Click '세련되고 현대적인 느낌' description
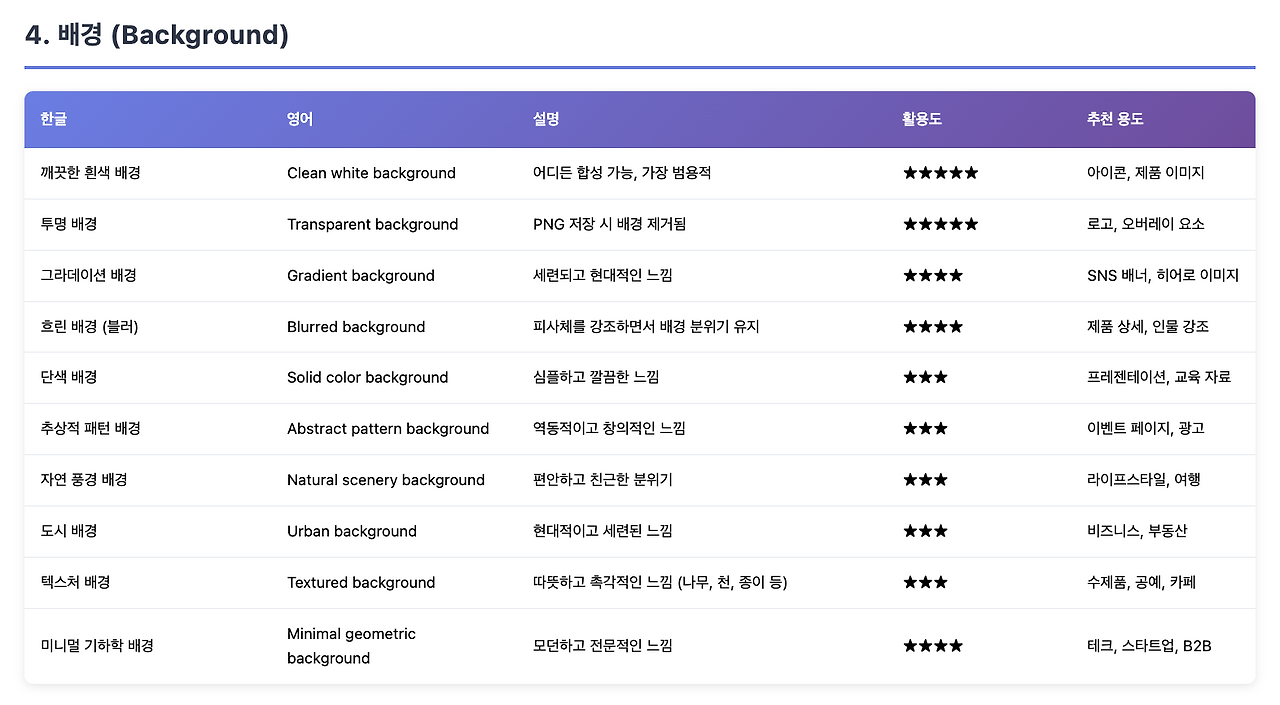 point(603,275)
